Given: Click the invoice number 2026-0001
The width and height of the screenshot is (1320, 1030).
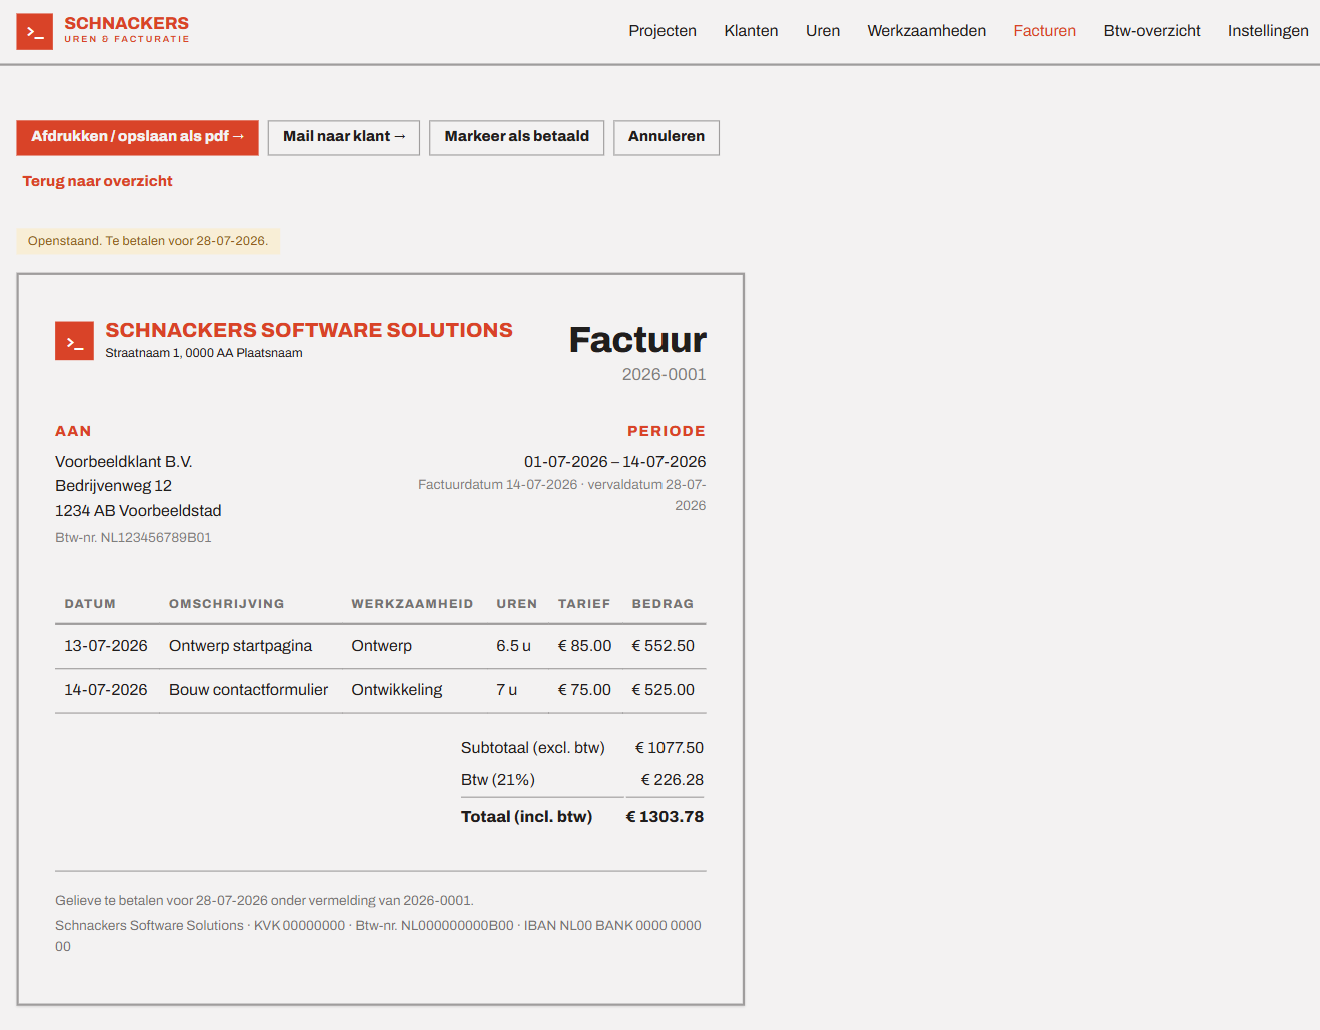Looking at the screenshot, I should click(664, 374).
